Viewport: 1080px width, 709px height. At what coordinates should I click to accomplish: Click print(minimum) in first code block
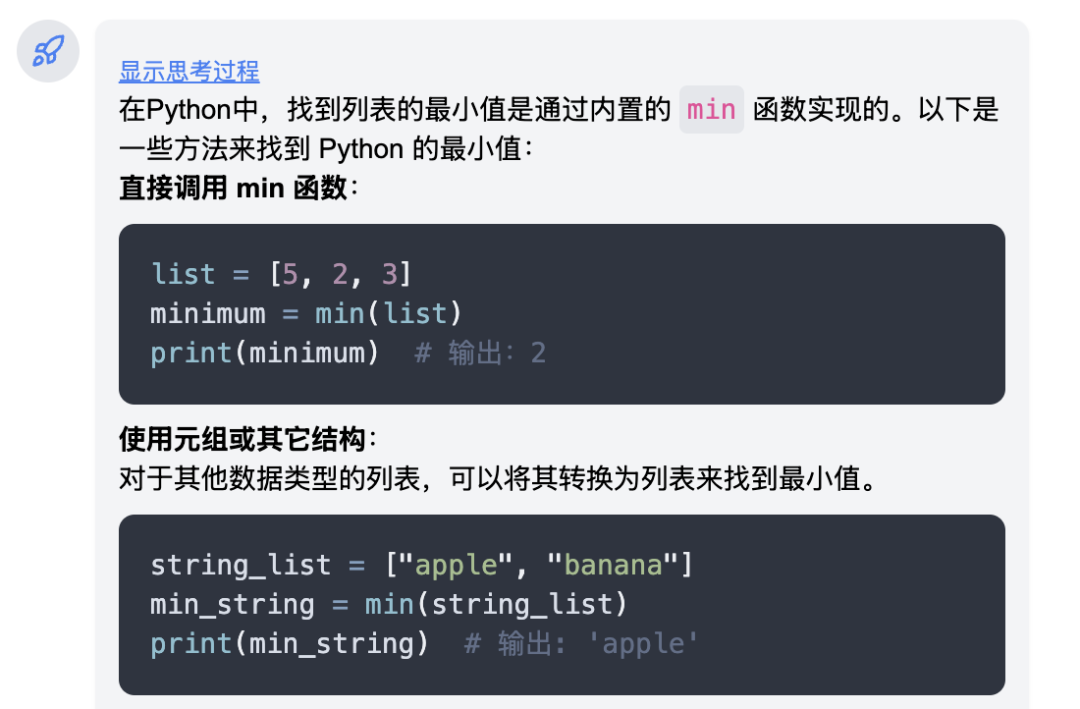coord(264,353)
